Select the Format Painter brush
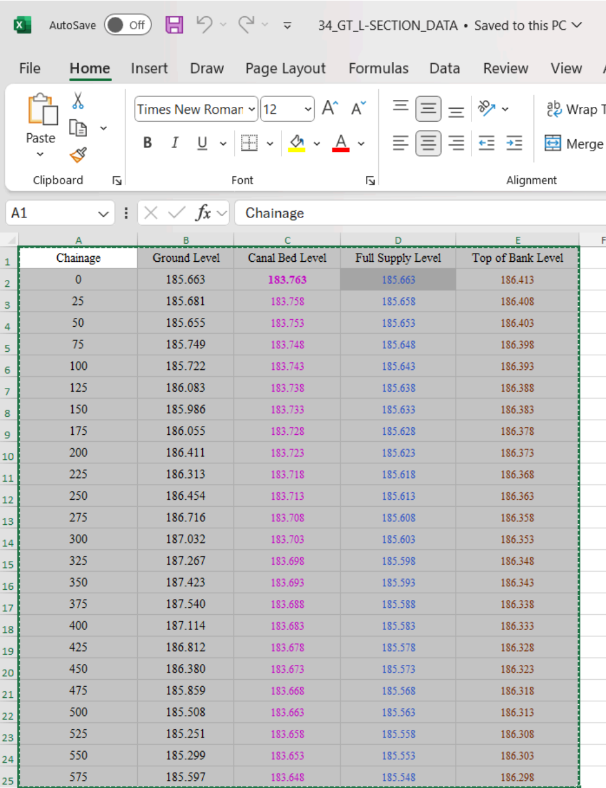The width and height of the screenshot is (606, 788). point(78,154)
